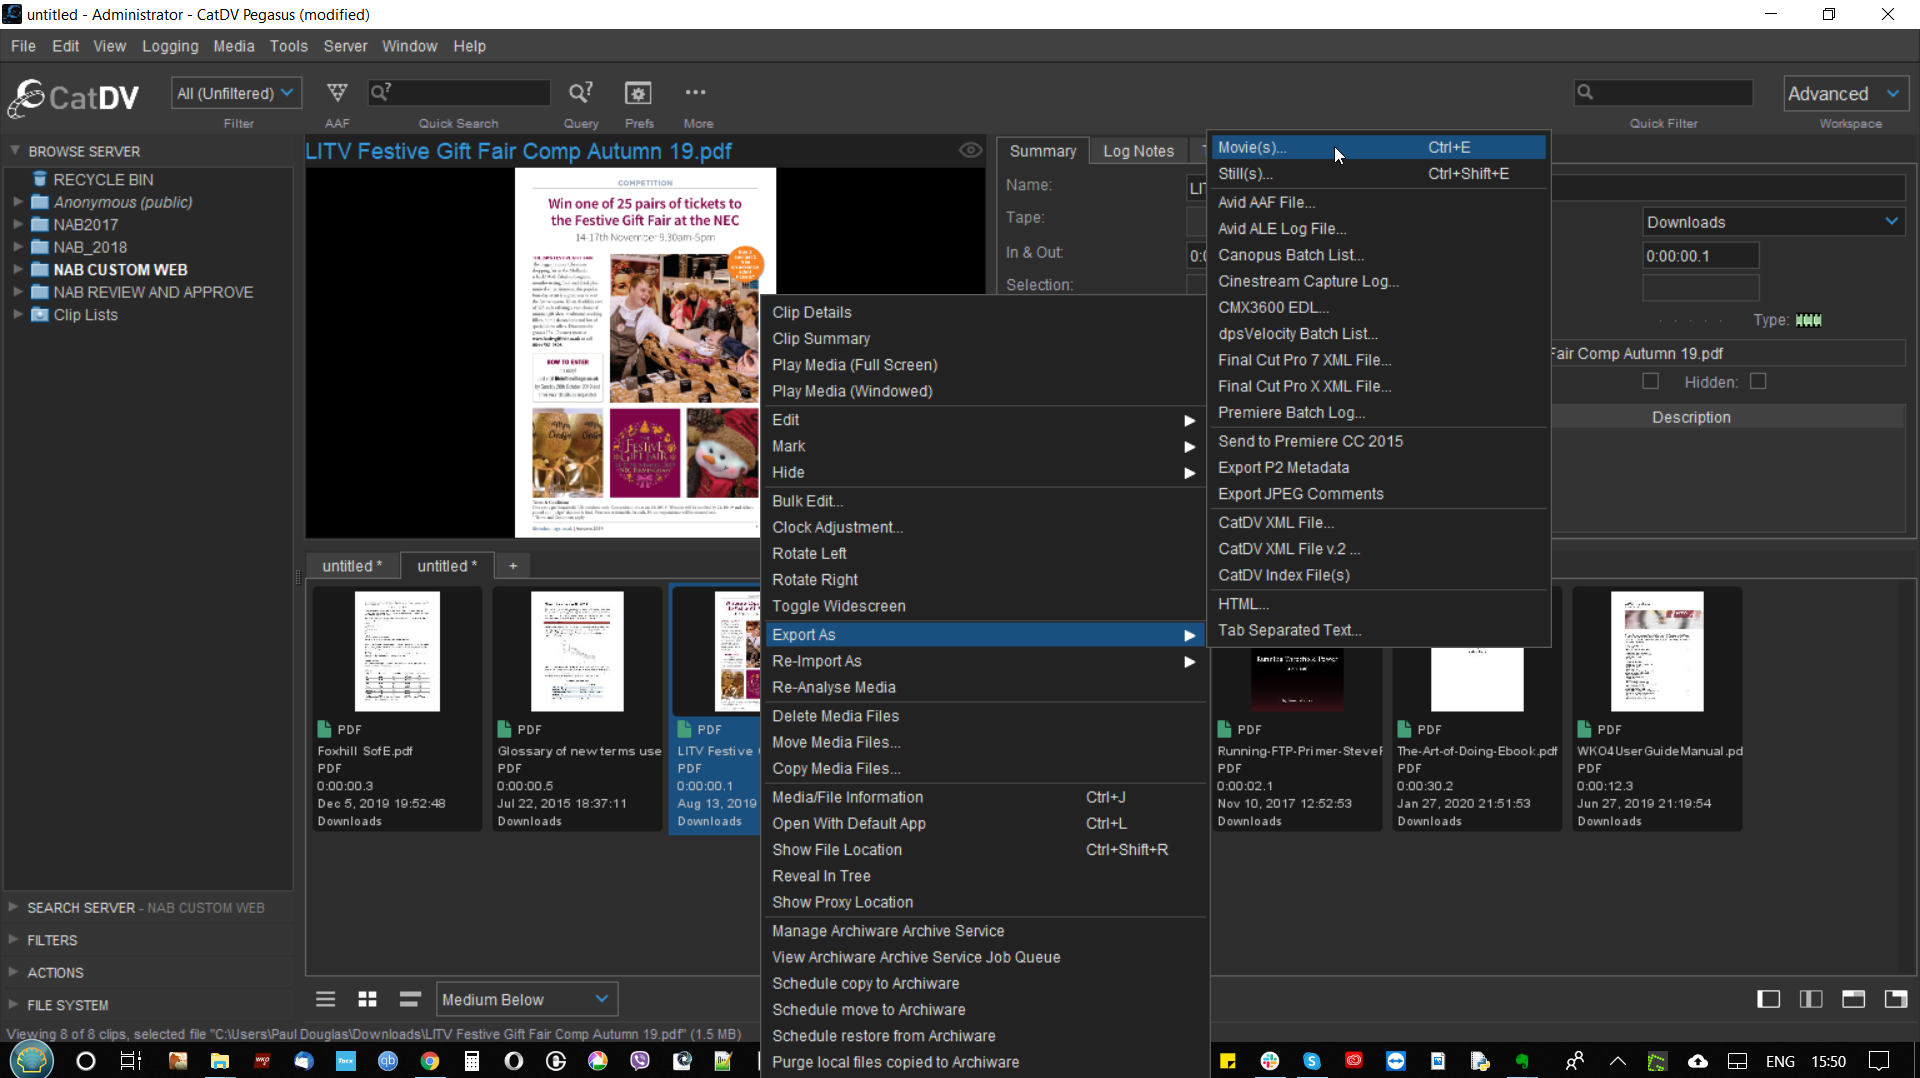The height and width of the screenshot is (1078, 1920).
Task: Select CatDV XML File... export option
Action: click(1378, 522)
